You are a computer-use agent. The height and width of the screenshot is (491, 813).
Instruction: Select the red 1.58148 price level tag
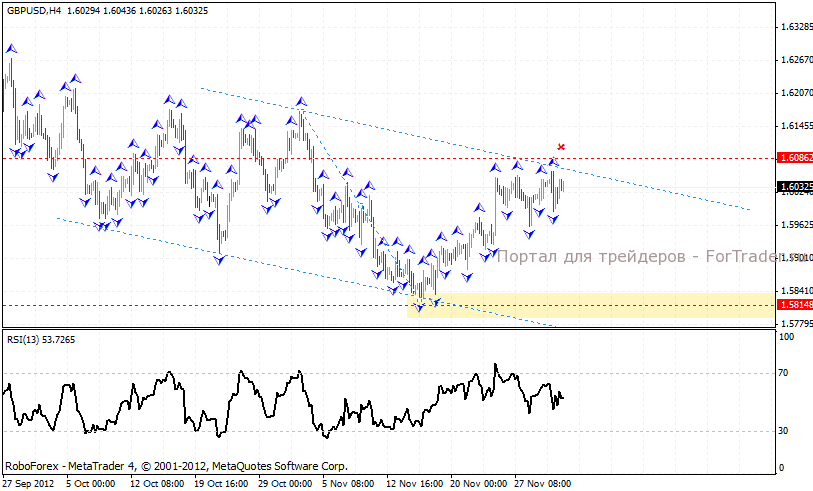[793, 305]
